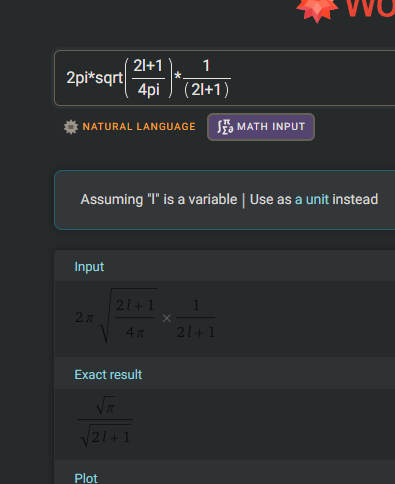
Task: Click the "a unit" link
Action: point(312,199)
